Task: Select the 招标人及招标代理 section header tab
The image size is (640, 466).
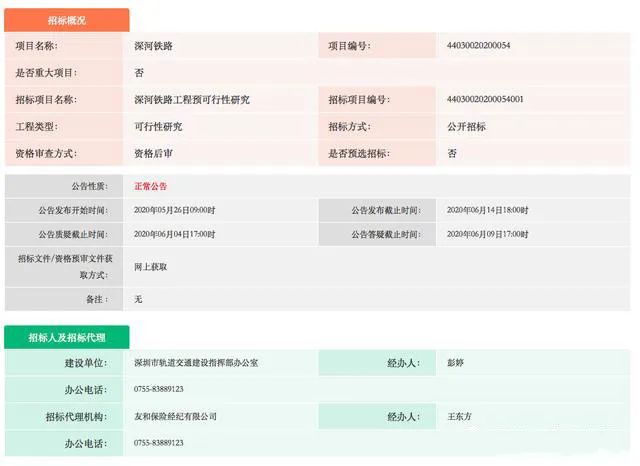Action: pos(66,337)
